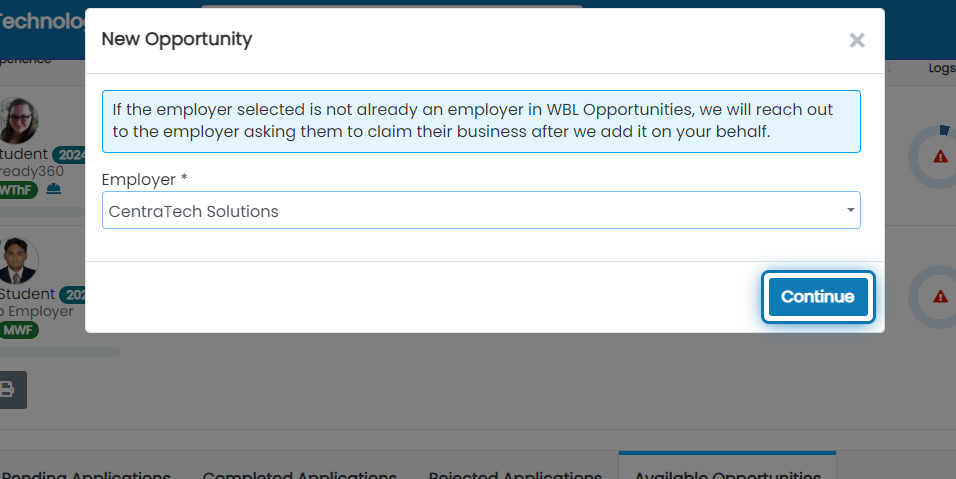Switch to the Pending Applications tab
Viewport: 956px width, 479px height.
86,474
